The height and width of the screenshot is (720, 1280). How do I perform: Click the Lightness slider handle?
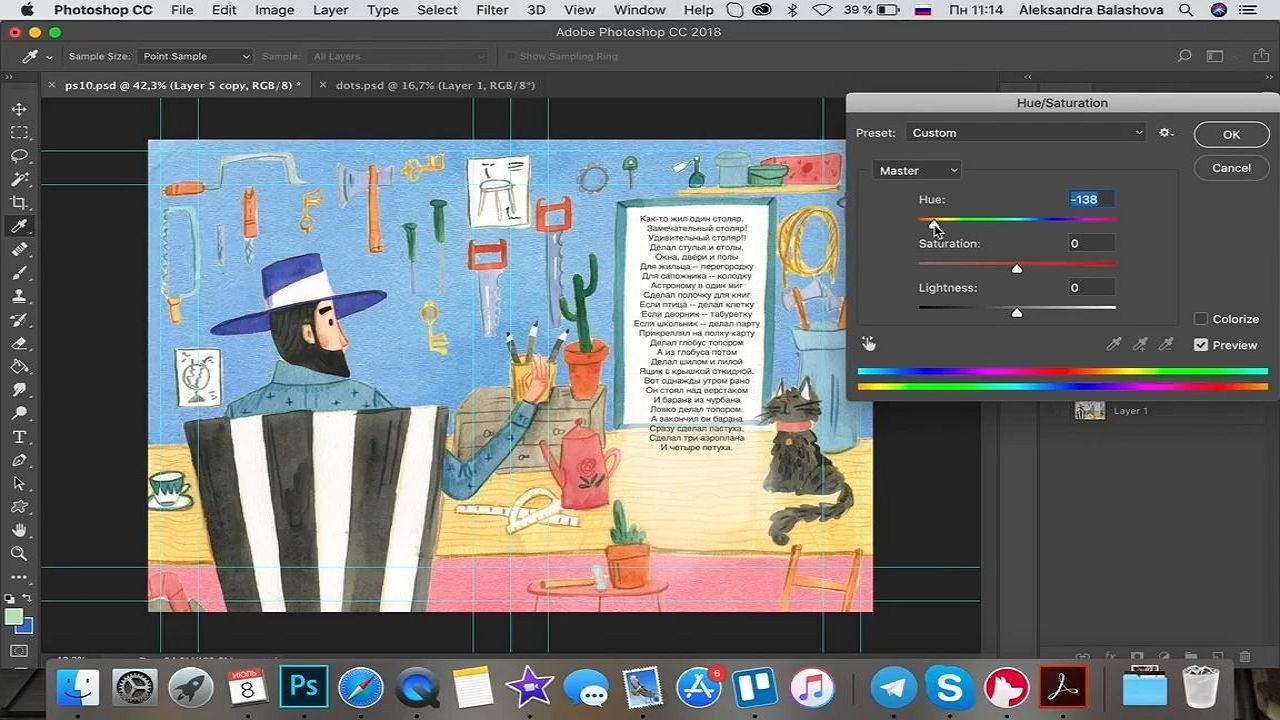1017,313
